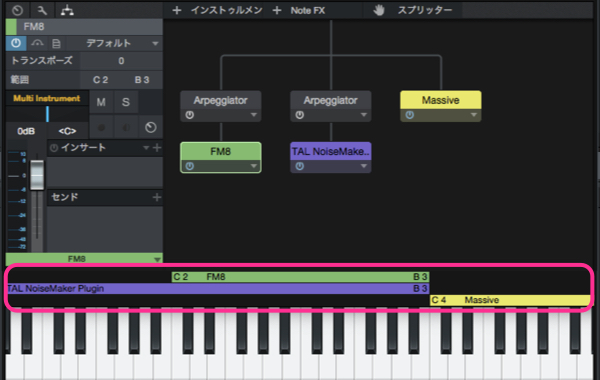Select the green FM8 key range bar
600x380 pixels.
tap(300, 277)
